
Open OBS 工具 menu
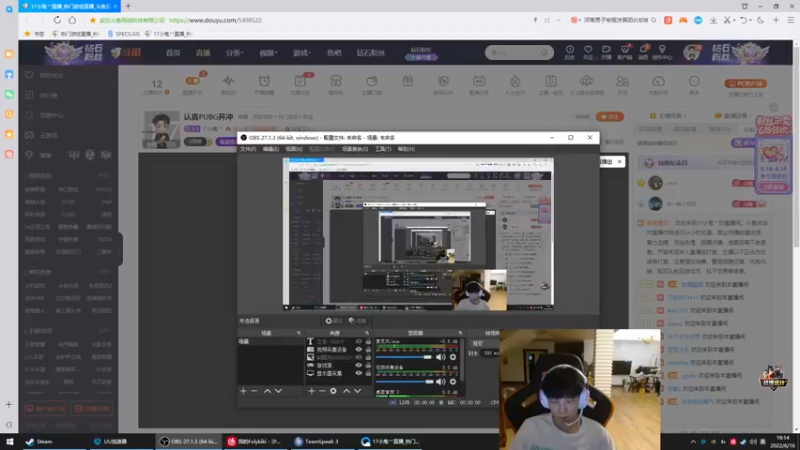[383, 149]
